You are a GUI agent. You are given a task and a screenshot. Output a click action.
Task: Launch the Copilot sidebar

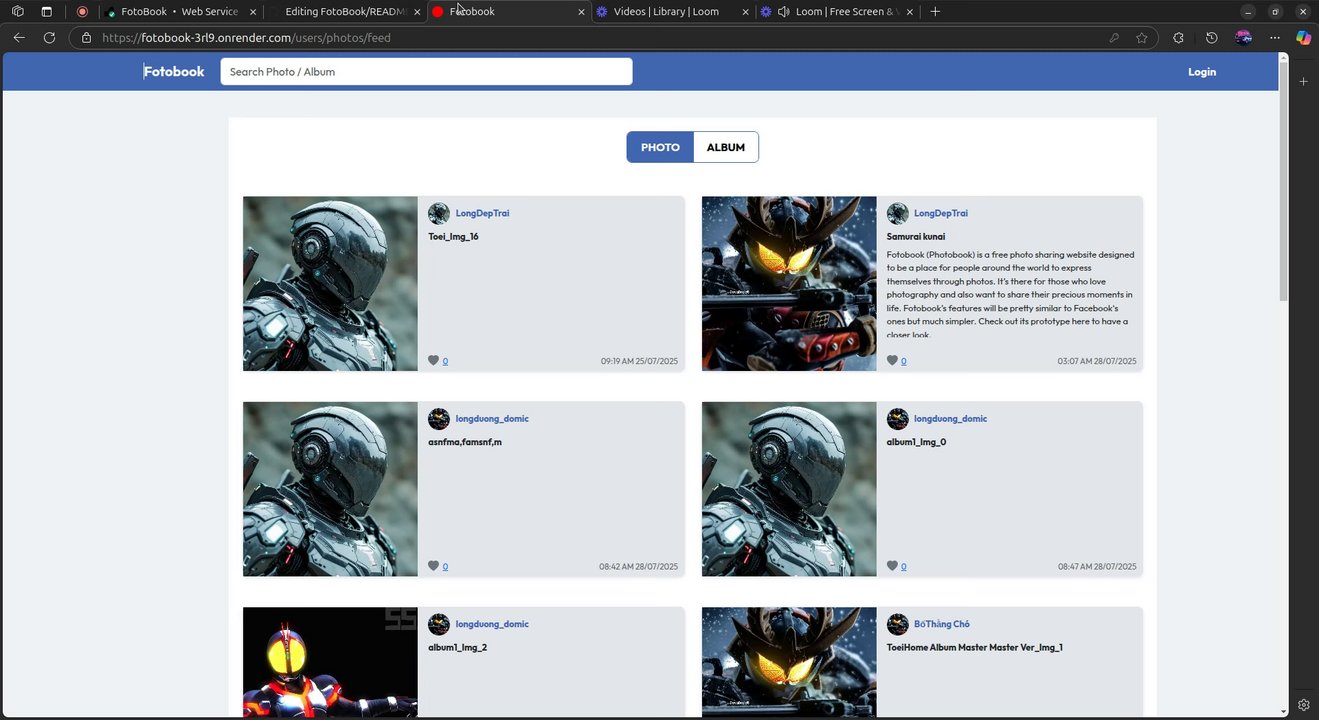(x=1303, y=38)
